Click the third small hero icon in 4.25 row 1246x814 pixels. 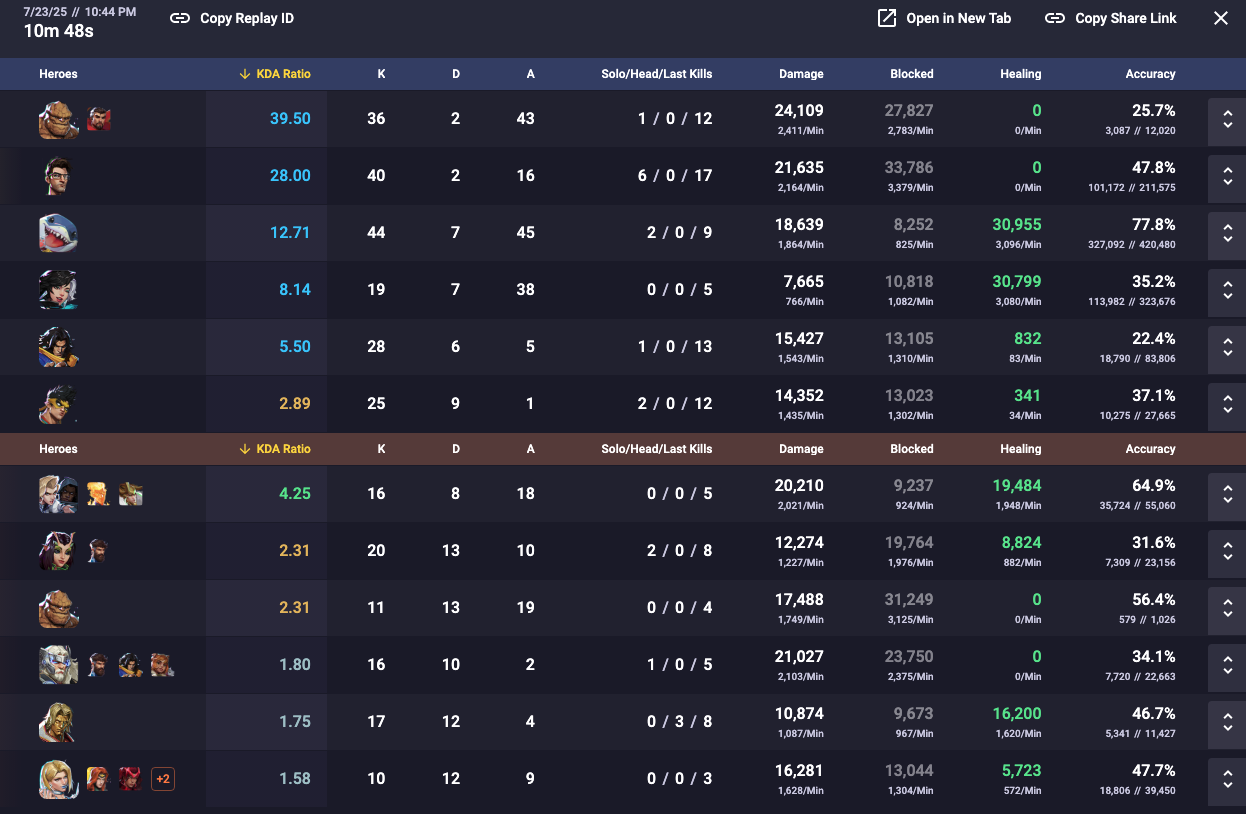point(131,494)
